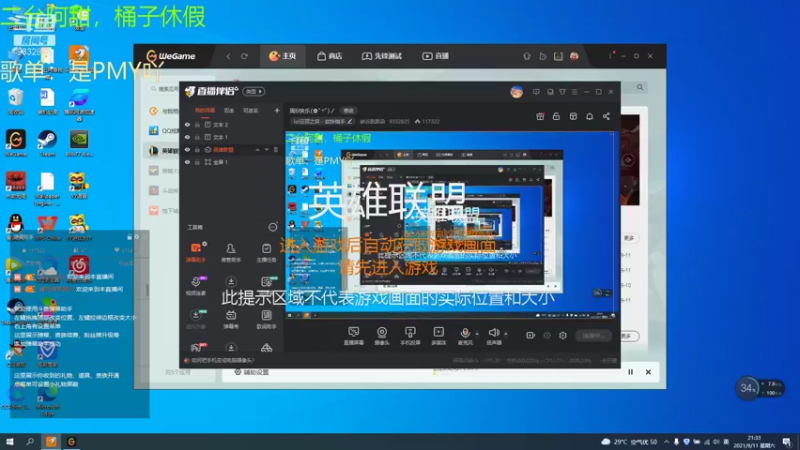Click the message bubble icon in title bar

536,92
